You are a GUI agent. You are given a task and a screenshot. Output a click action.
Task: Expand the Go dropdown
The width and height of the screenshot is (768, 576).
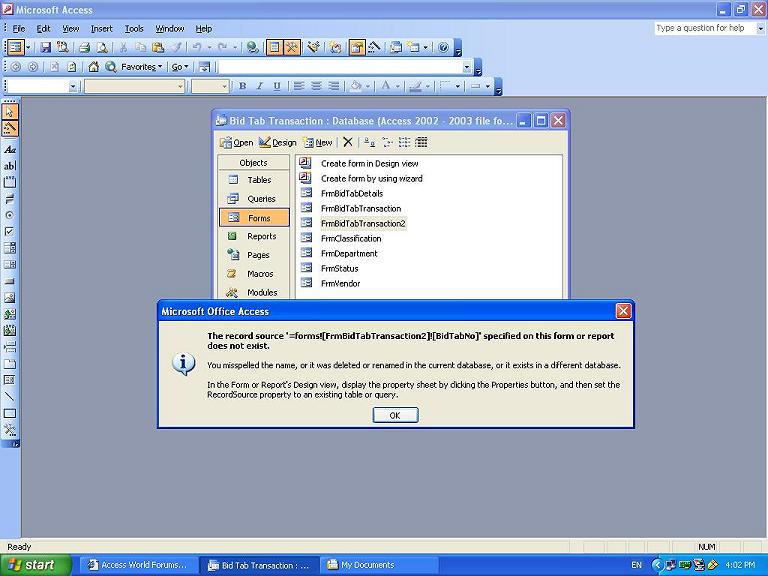[180, 67]
